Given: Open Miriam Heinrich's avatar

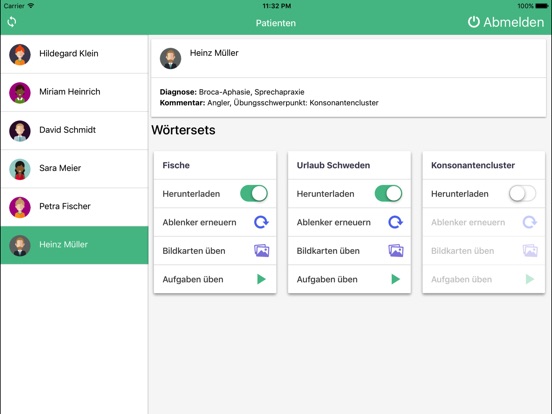Looking at the screenshot, I should [20, 93].
